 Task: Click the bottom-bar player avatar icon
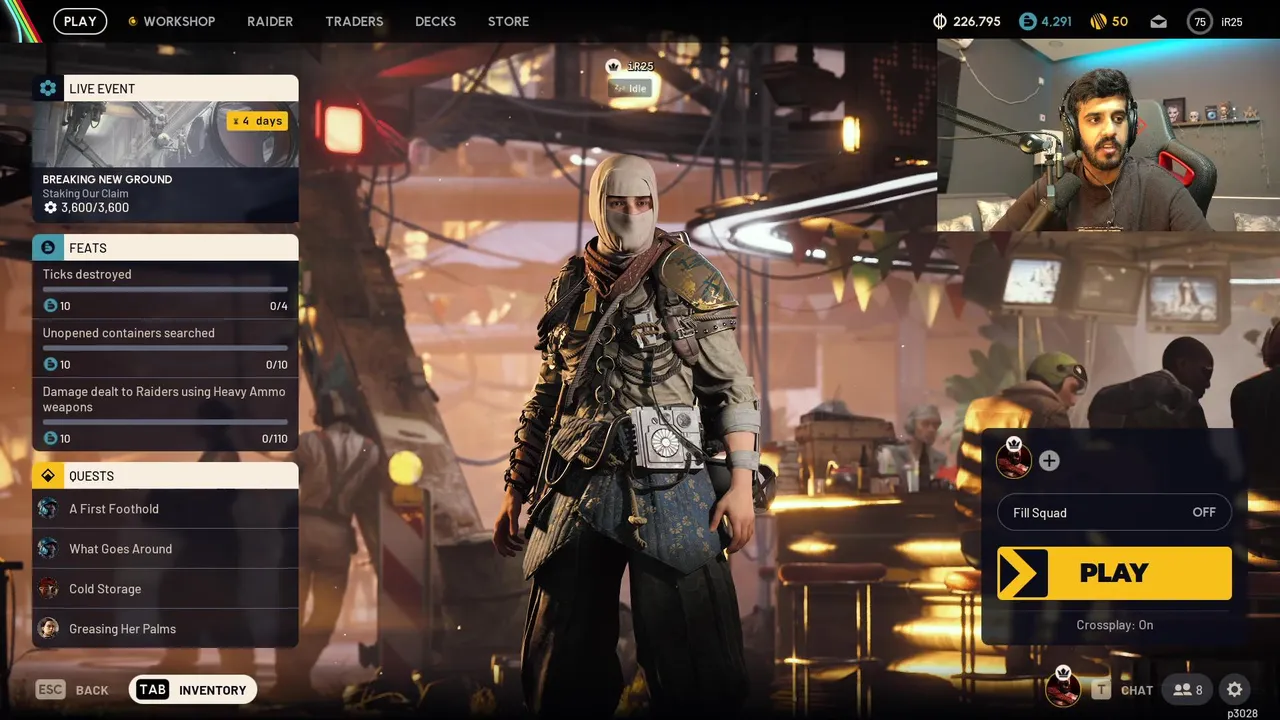(1063, 688)
